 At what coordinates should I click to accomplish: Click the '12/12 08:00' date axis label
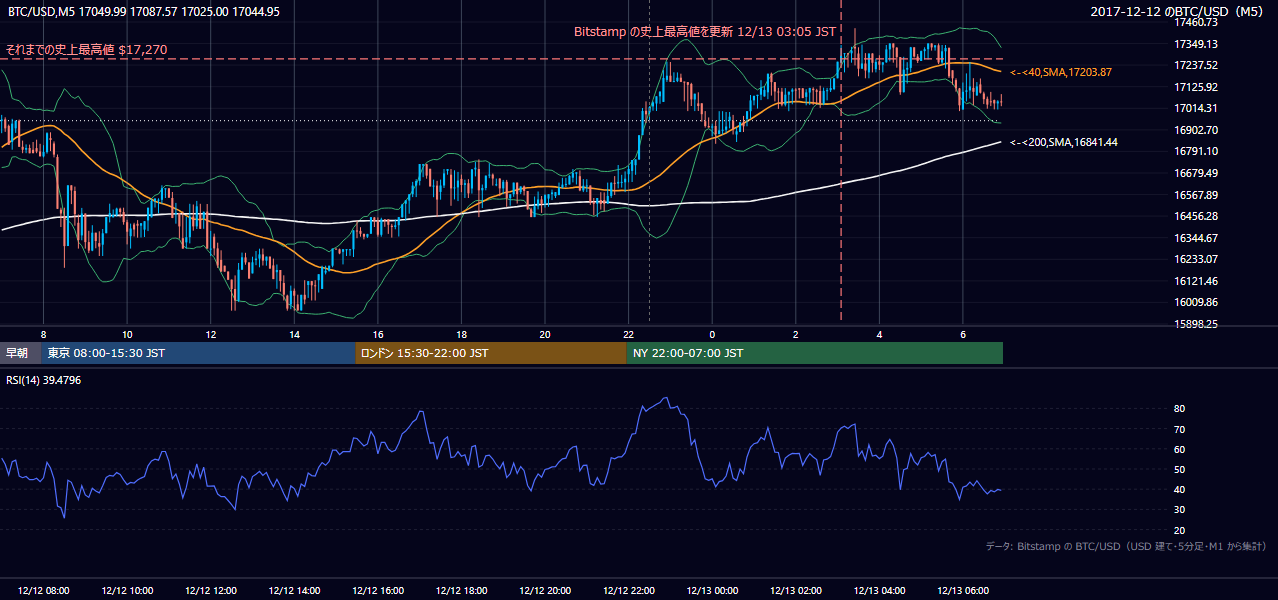[x=44, y=591]
